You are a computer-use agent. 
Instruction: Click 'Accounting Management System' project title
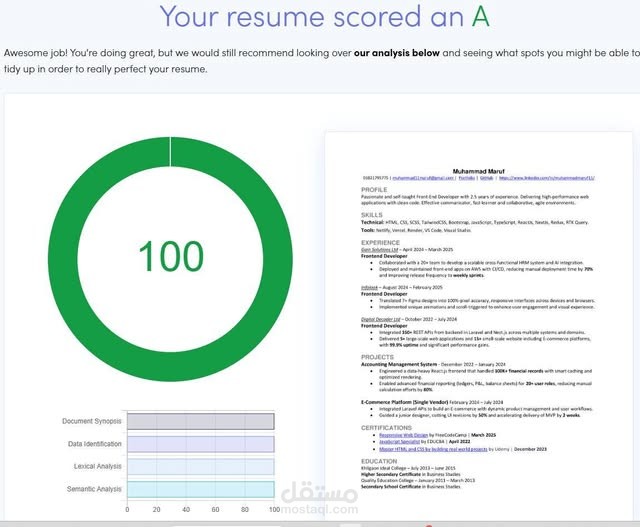pyautogui.click(x=399, y=364)
